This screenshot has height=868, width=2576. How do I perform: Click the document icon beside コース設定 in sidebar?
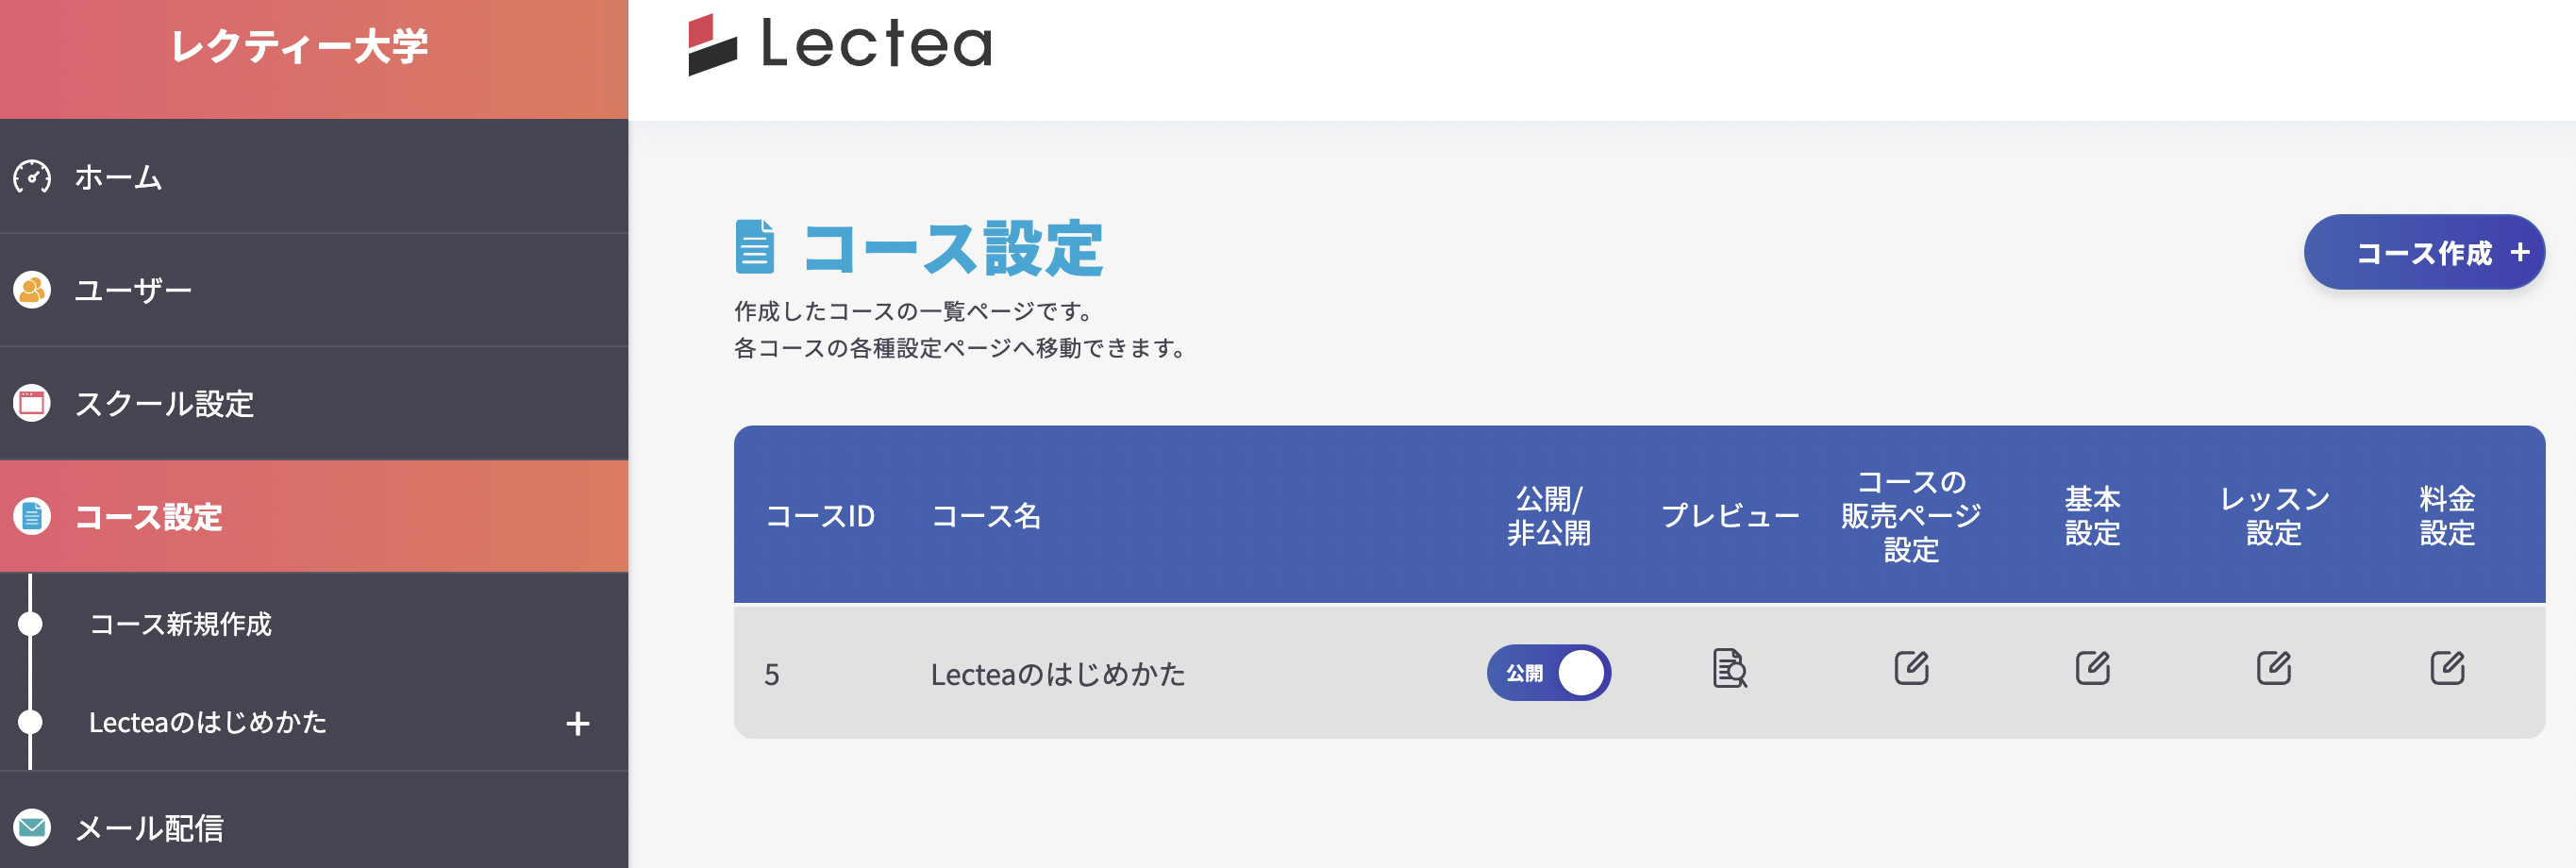pos(30,518)
